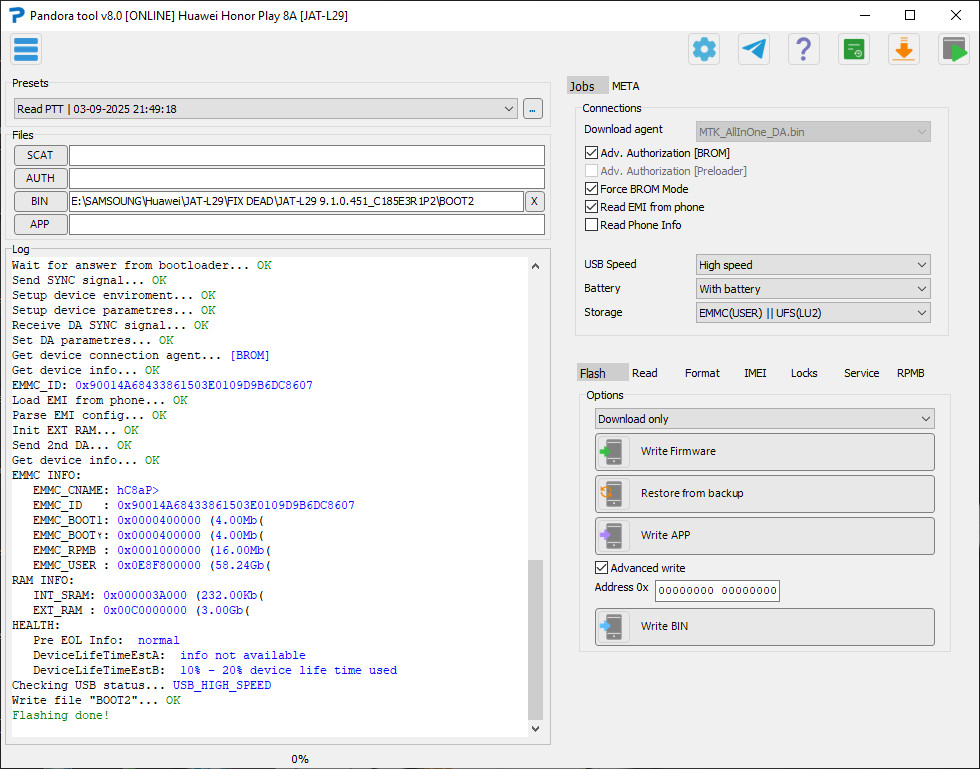Click 'USB_HIGH_SPEED' in the log
The image size is (980, 769).
point(222,685)
